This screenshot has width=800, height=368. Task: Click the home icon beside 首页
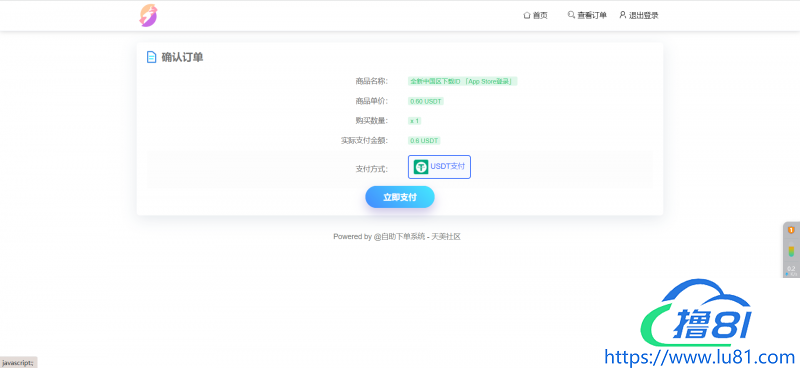click(527, 16)
